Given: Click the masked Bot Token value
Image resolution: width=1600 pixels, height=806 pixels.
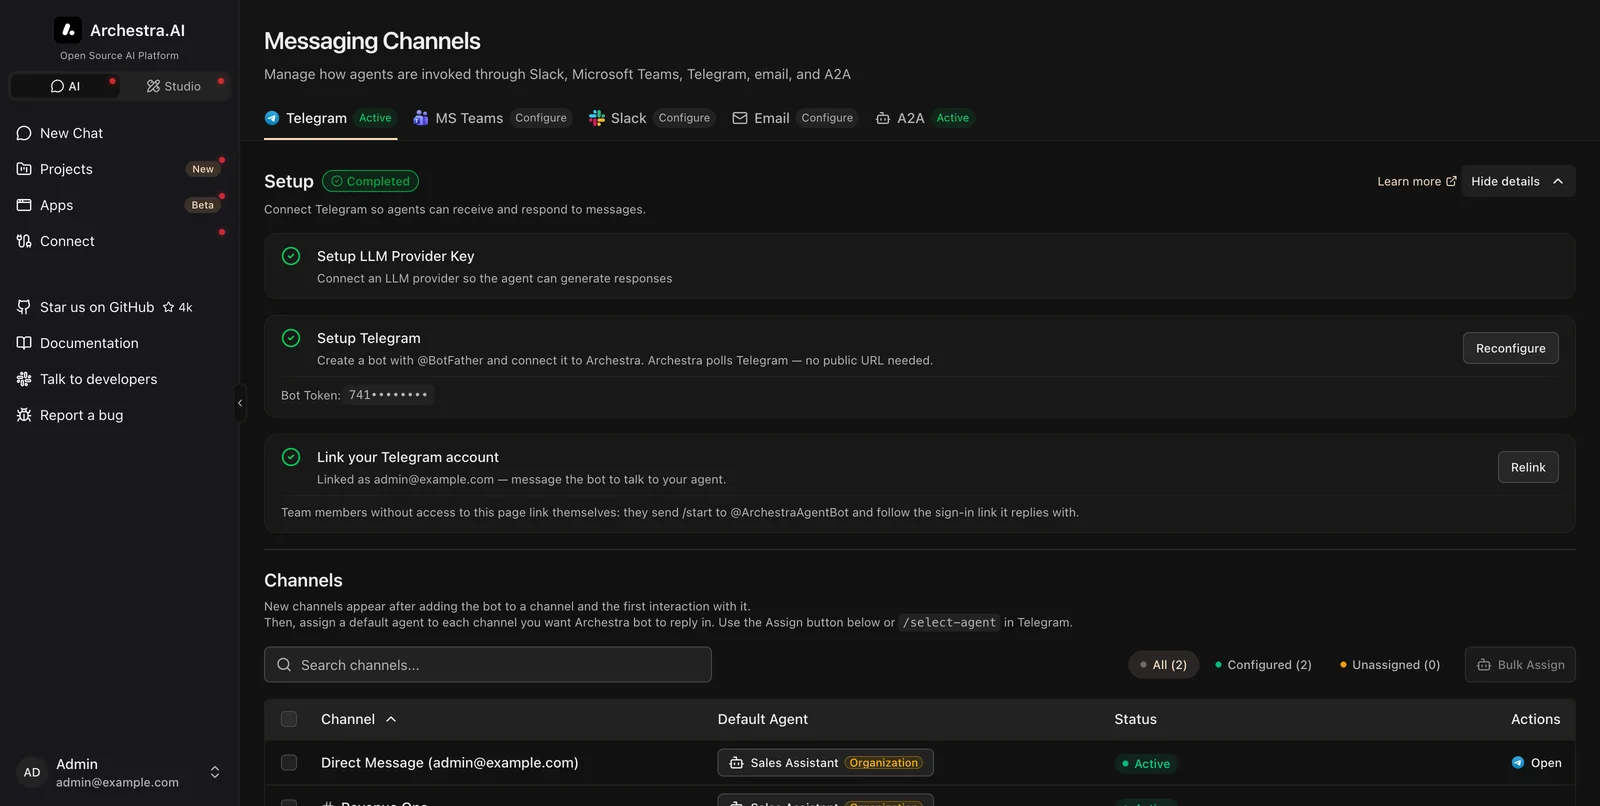Looking at the screenshot, I should [388, 395].
